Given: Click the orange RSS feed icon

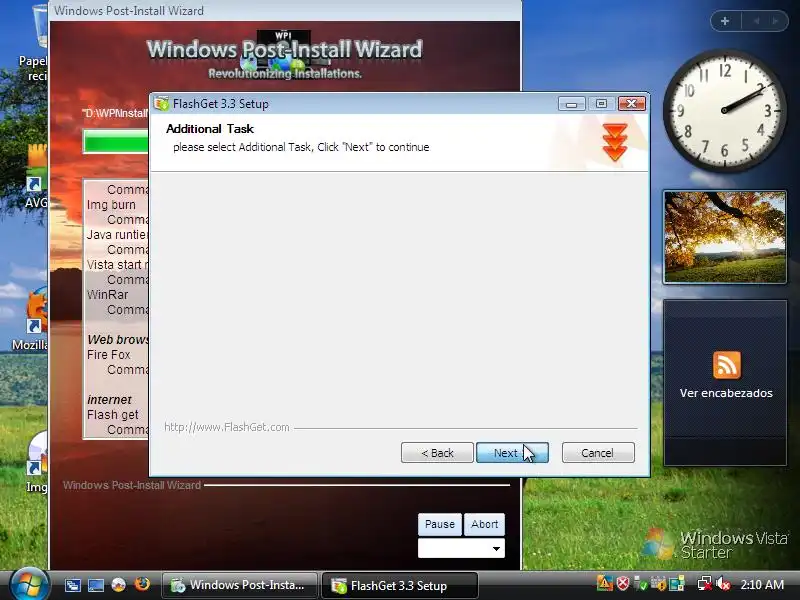Looking at the screenshot, I should click(x=727, y=365).
